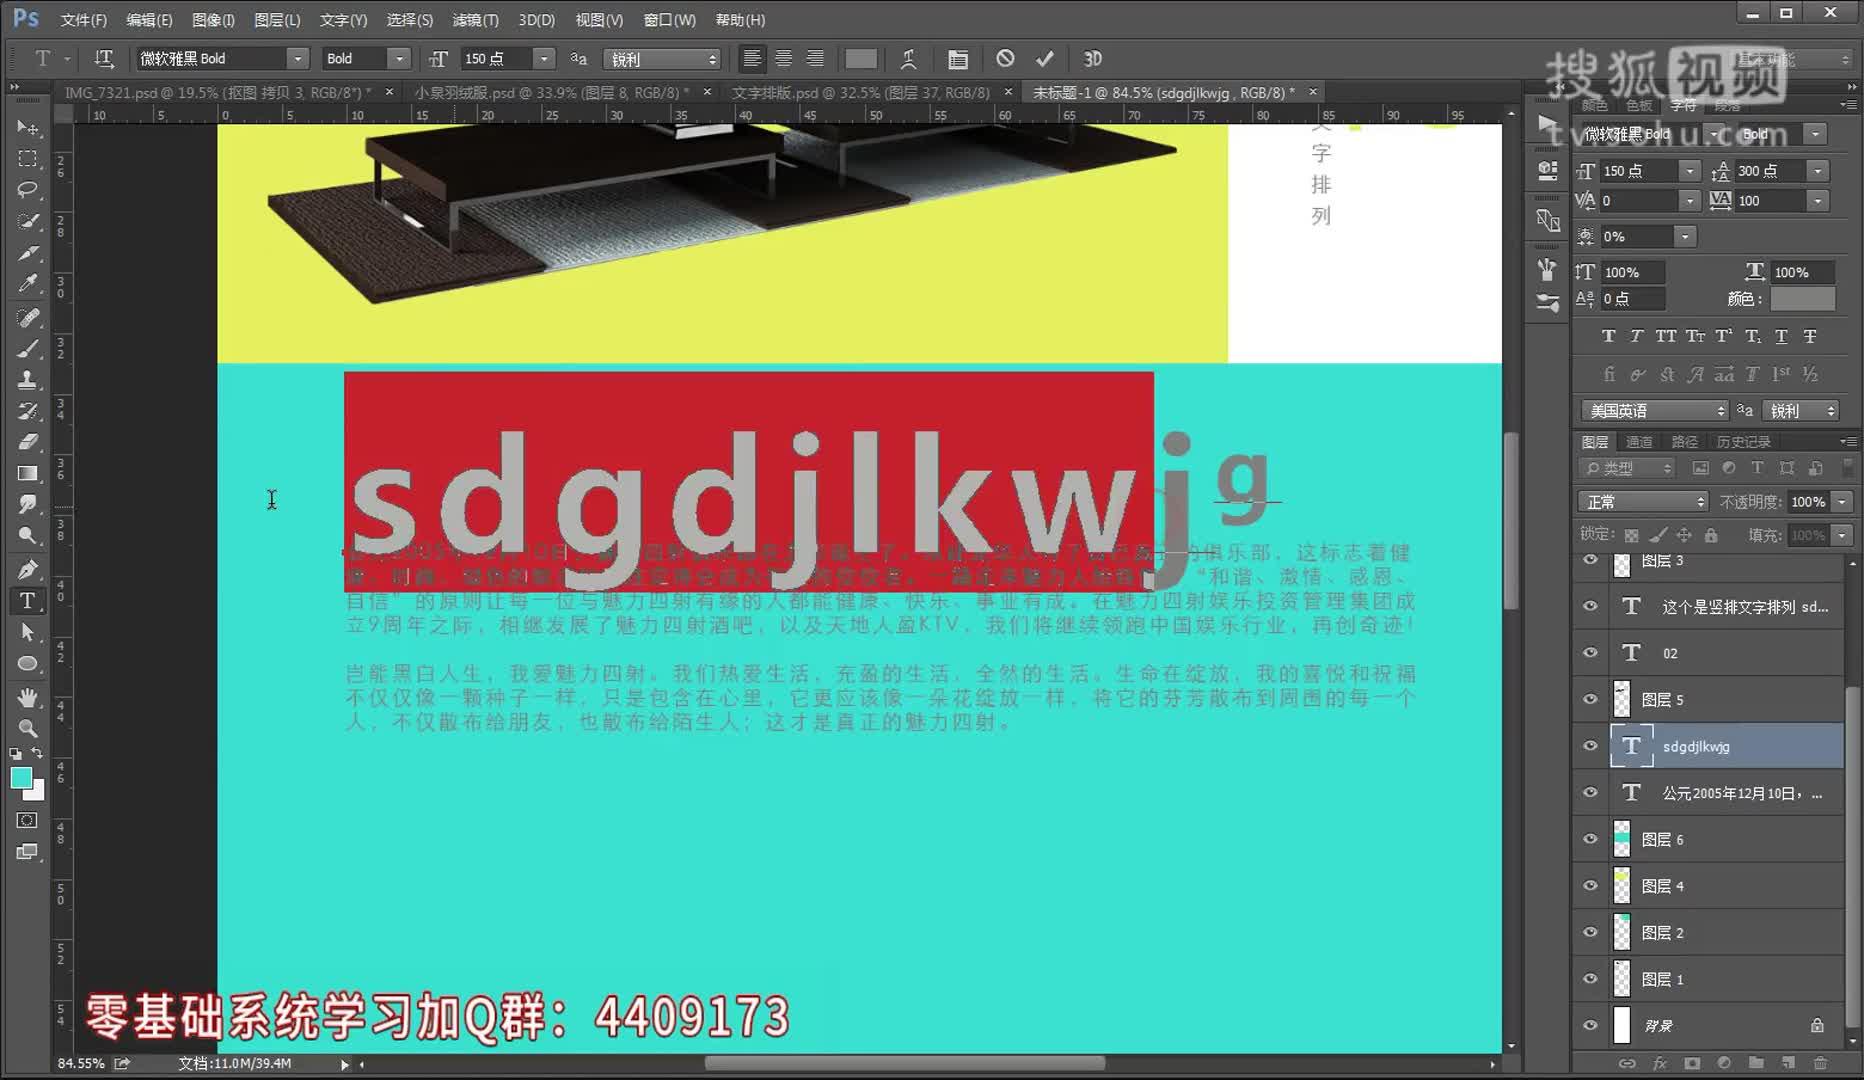
Task: Open the anti-aliasing method dropdown
Action: pyautogui.click(x=661, y=59)
